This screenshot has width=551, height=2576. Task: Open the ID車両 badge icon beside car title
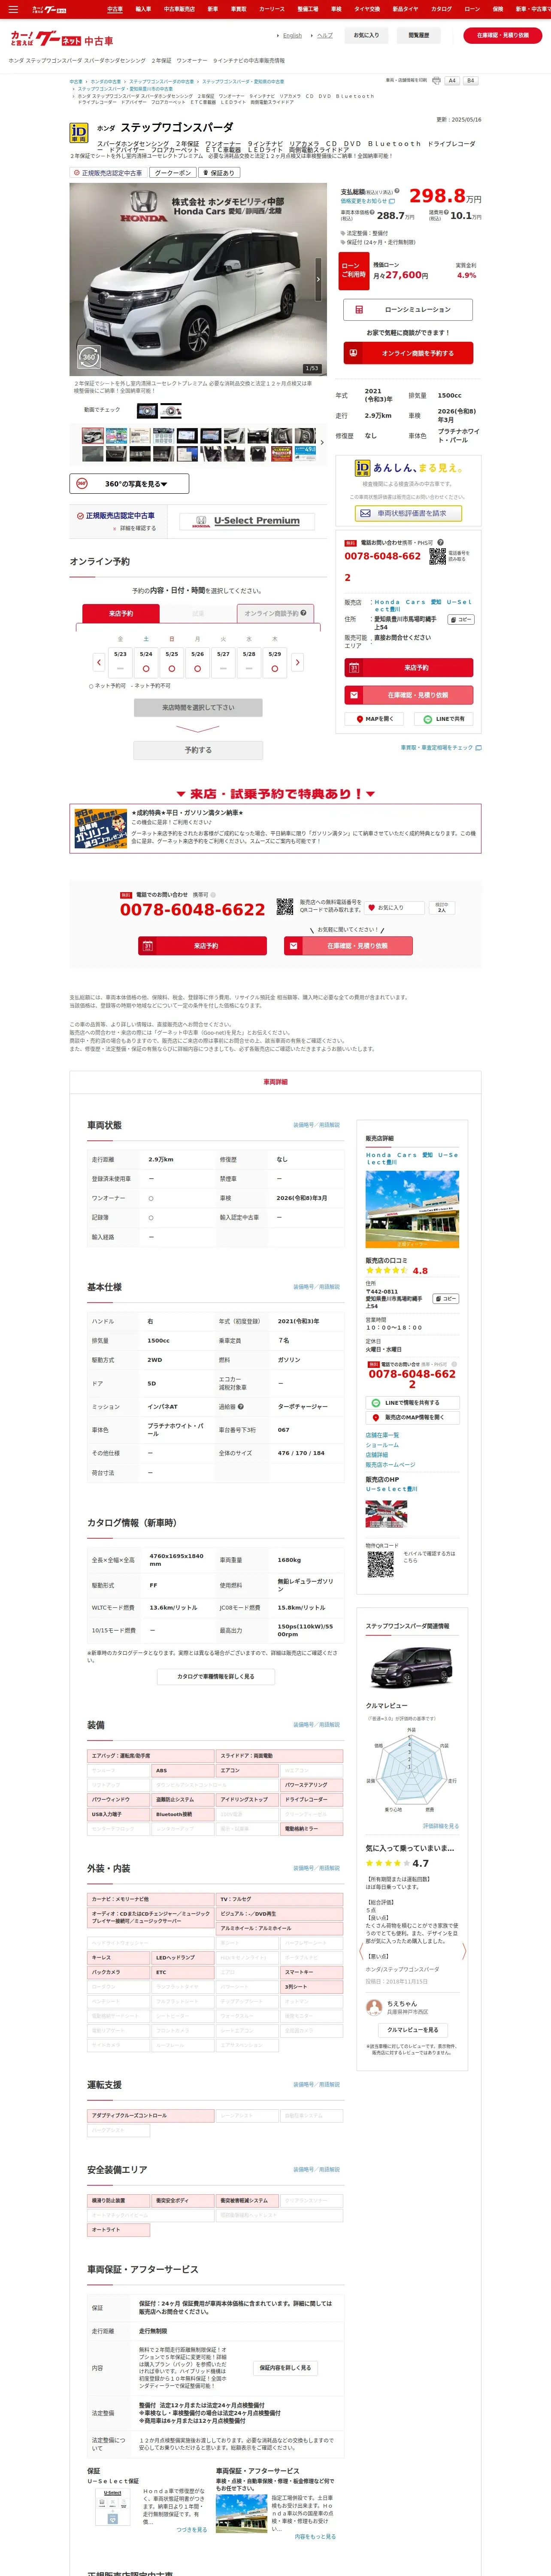pyautogui.click(x=79, y=133)
